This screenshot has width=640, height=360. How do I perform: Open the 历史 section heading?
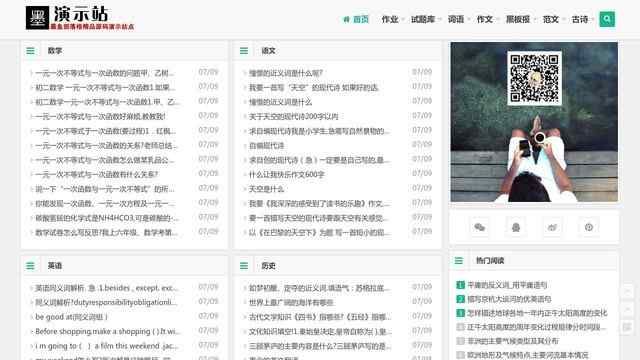(x=268, y=266)
